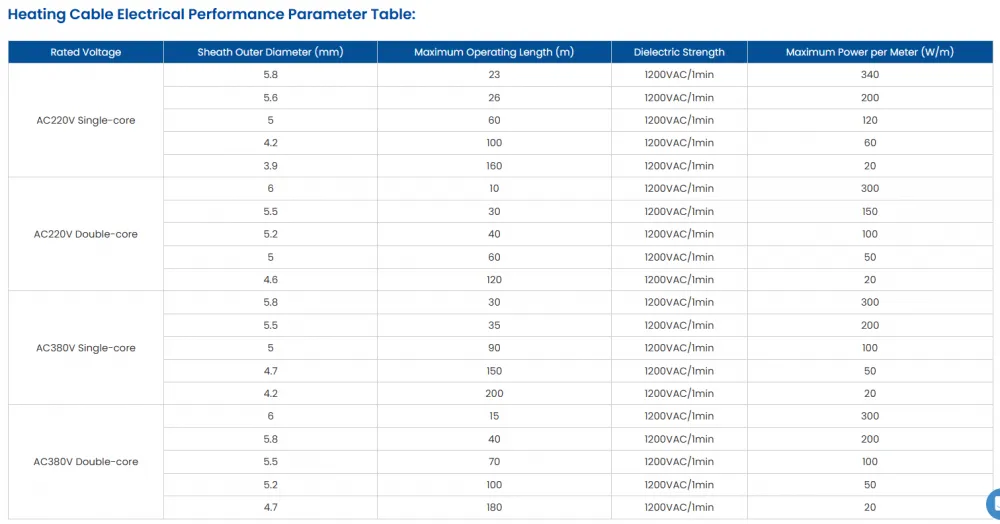The image size is (1000, 524).
Task: Select the 4.7 diameter in AC380V Single-core
Action: click(270, 370)
